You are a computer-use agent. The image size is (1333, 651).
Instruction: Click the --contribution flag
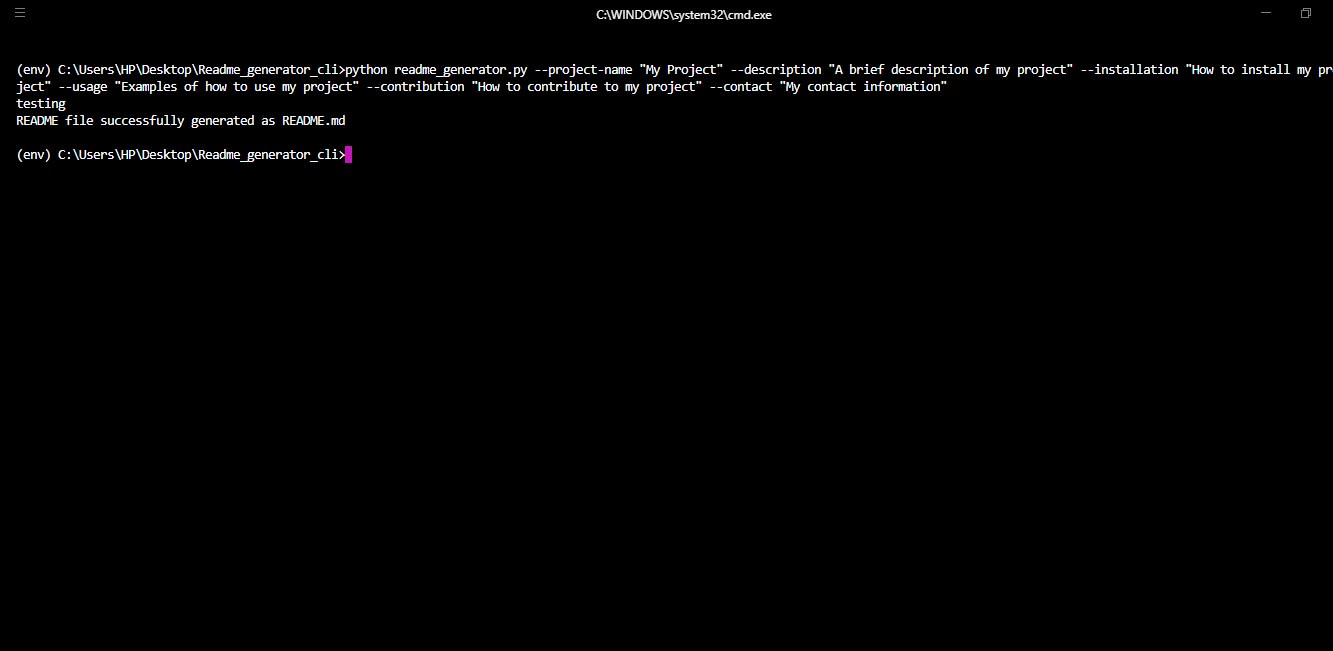click(x=415, y=87)
